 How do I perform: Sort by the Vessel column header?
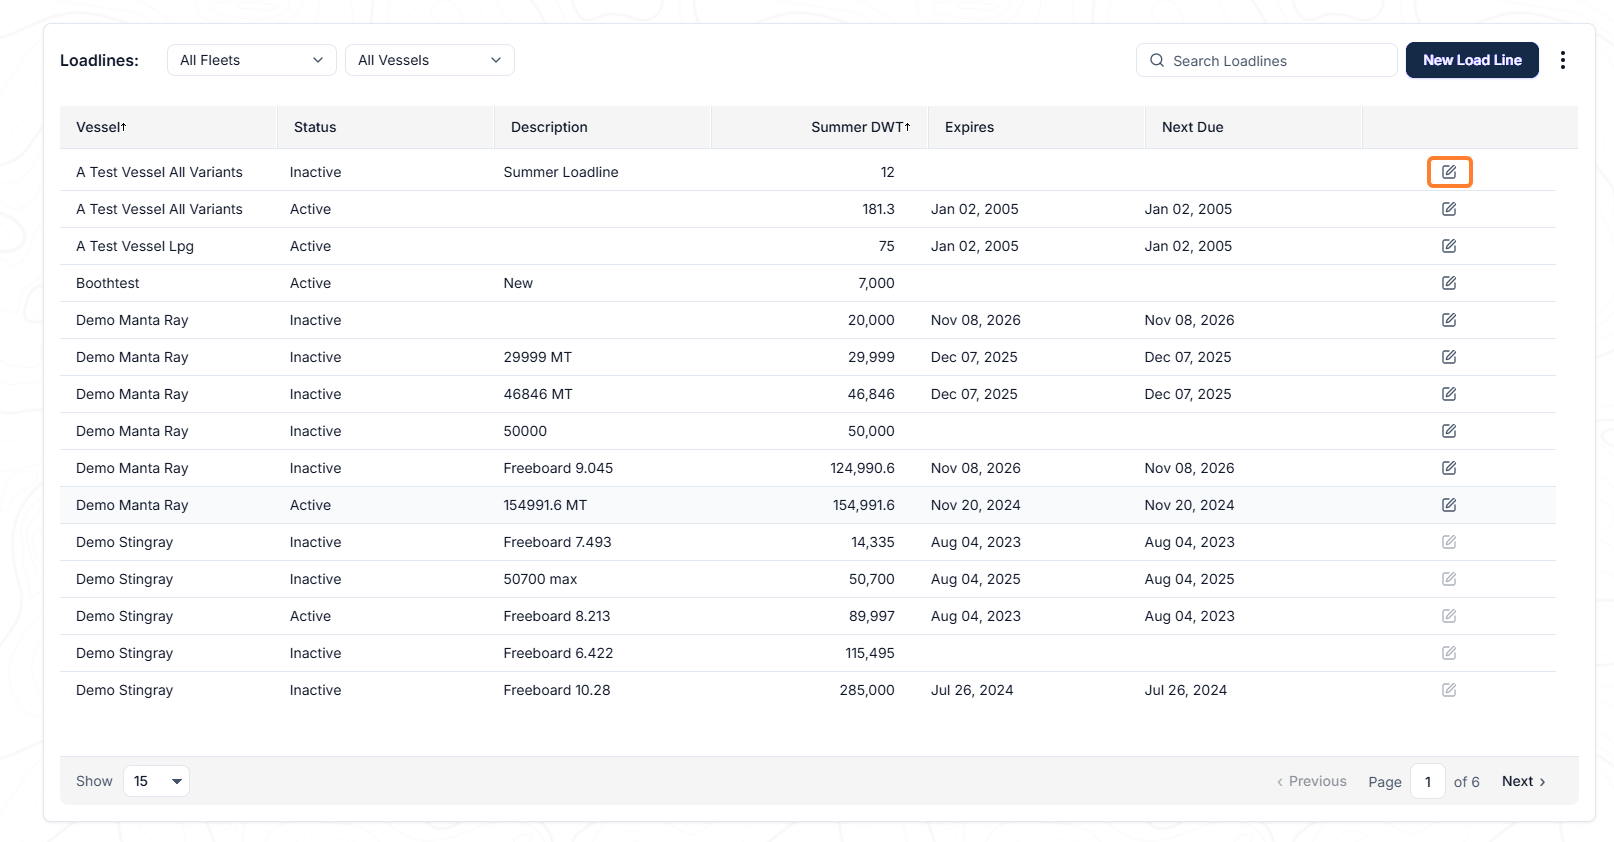pos(101,127)
